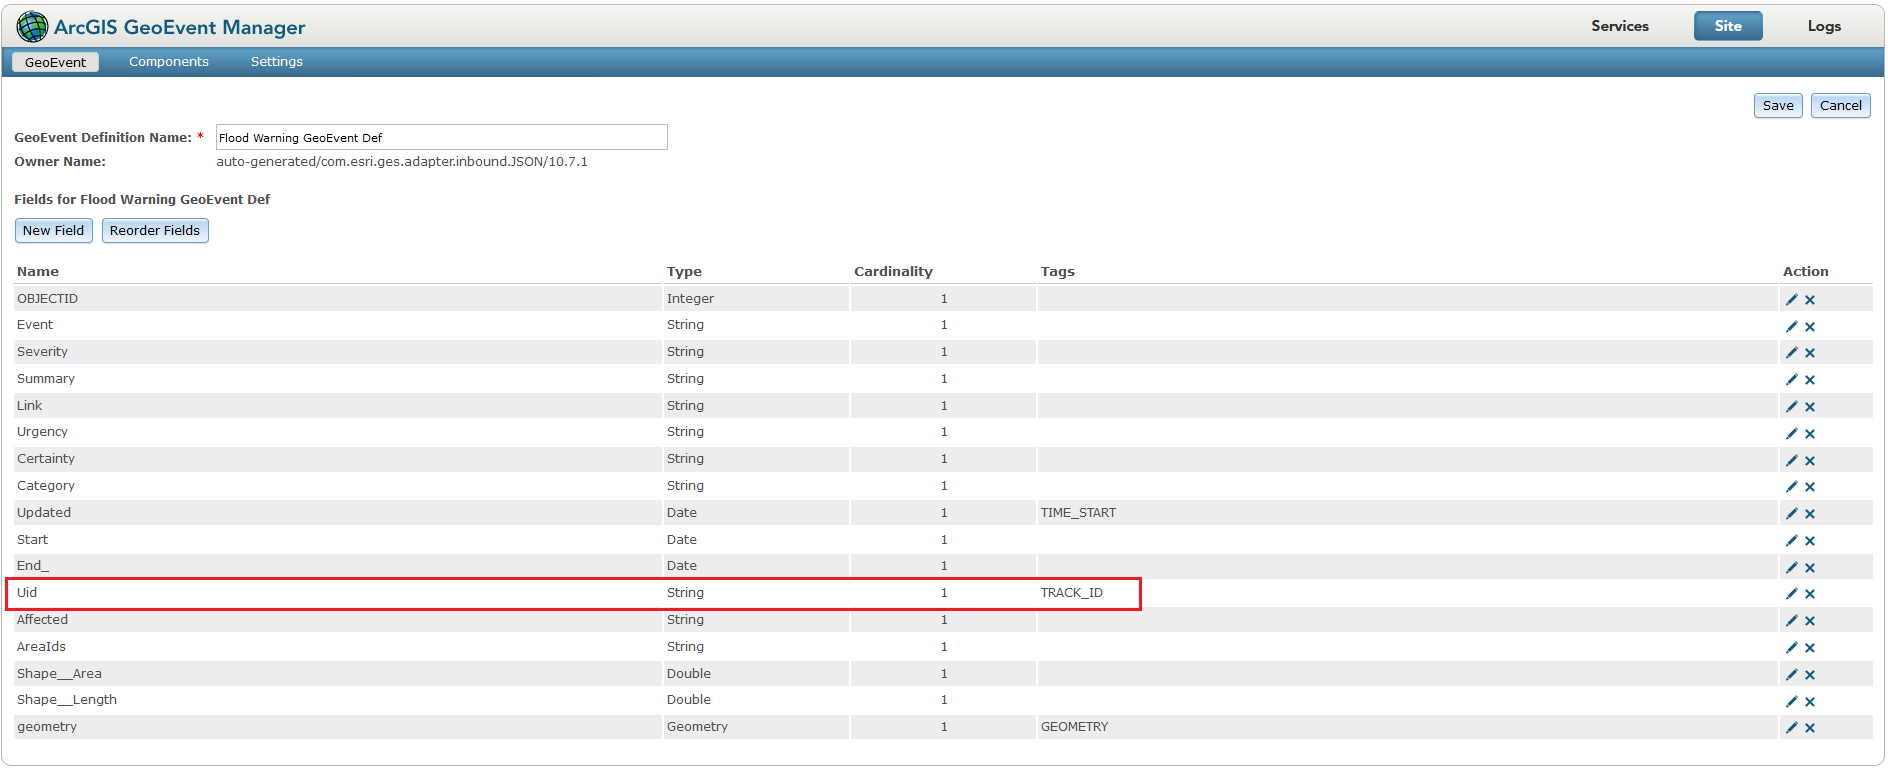
Task: Edit the OBJECTID field with pencil icon
Action: (1792, 300)
